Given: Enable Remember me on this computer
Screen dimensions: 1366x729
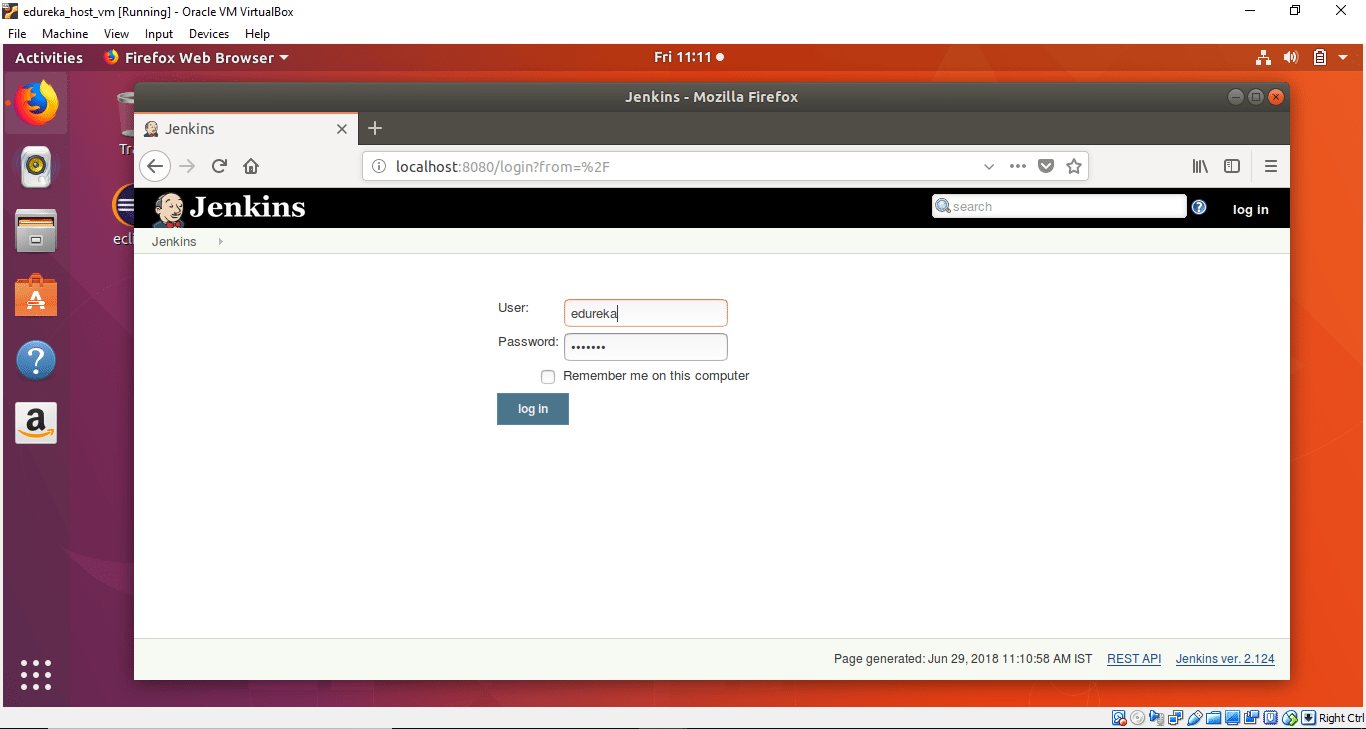Looking at the screenshot, I should 548,377.
